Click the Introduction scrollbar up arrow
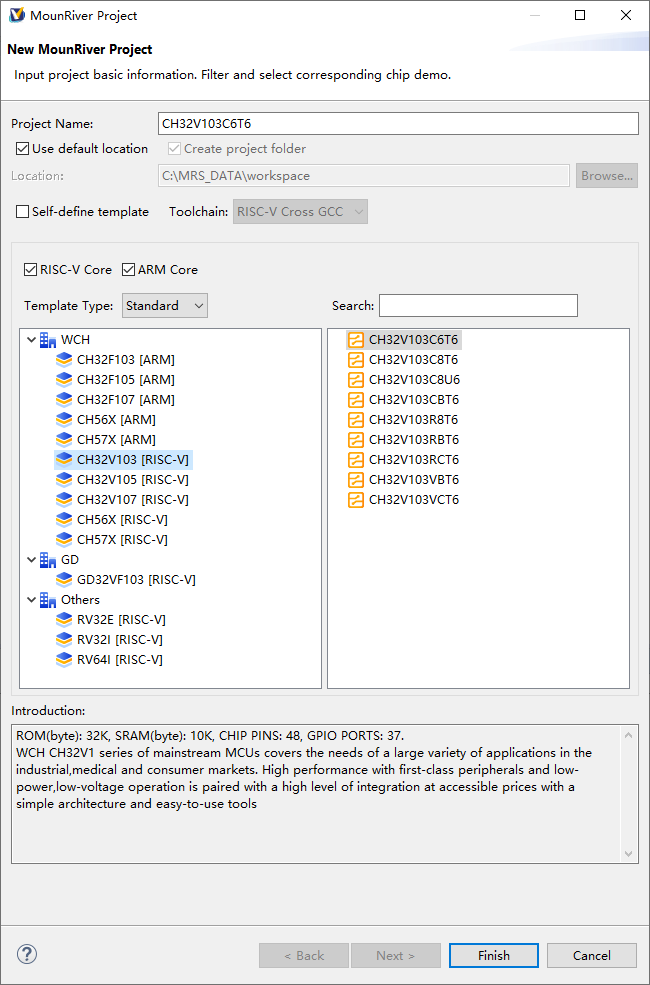This screenshot has width=650, height=985. pyautogui.click(x=629, y=734)
